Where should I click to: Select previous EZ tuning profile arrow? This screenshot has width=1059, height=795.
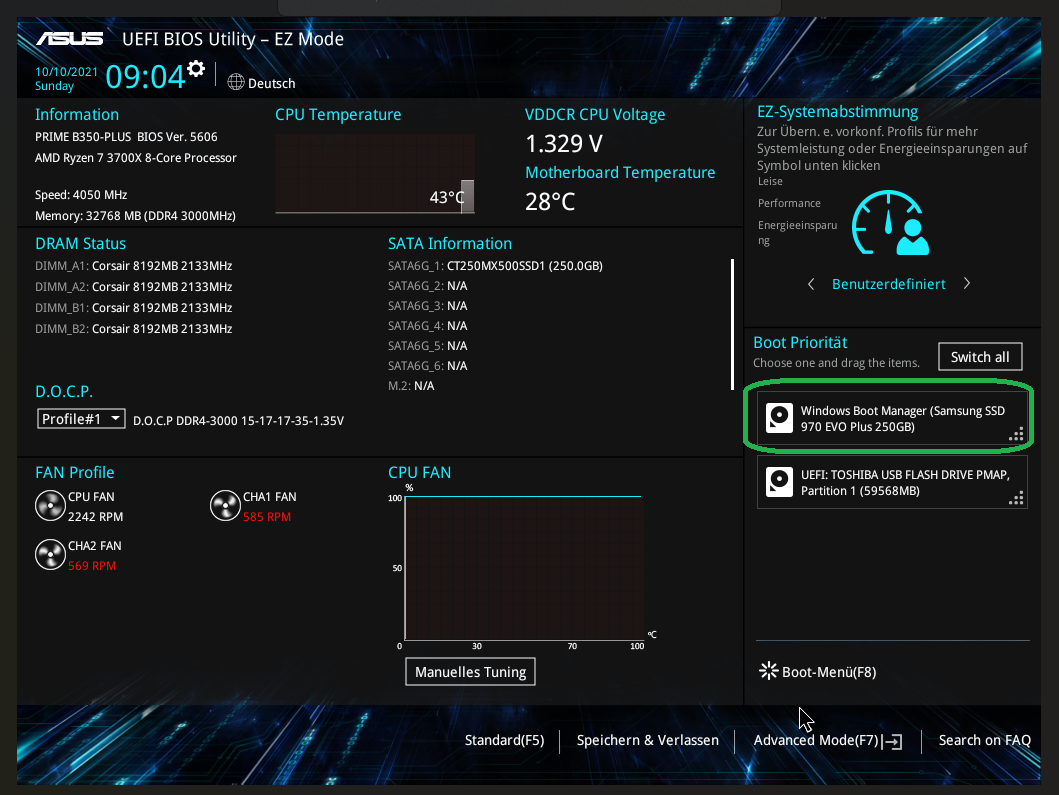click(x=811, y=284)
